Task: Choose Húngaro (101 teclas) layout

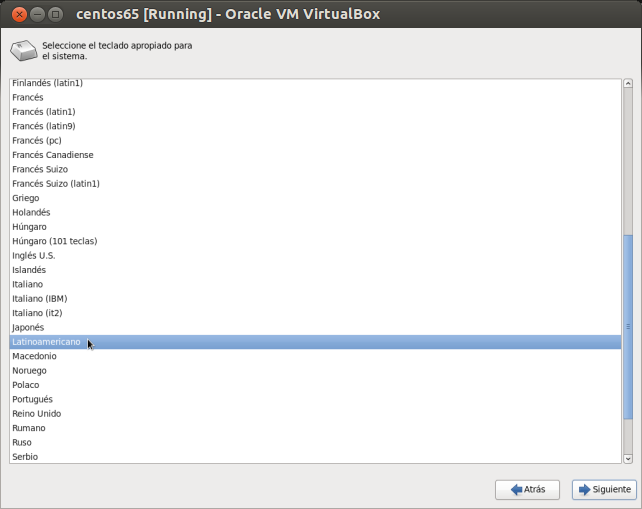Action: pos(315,241)
